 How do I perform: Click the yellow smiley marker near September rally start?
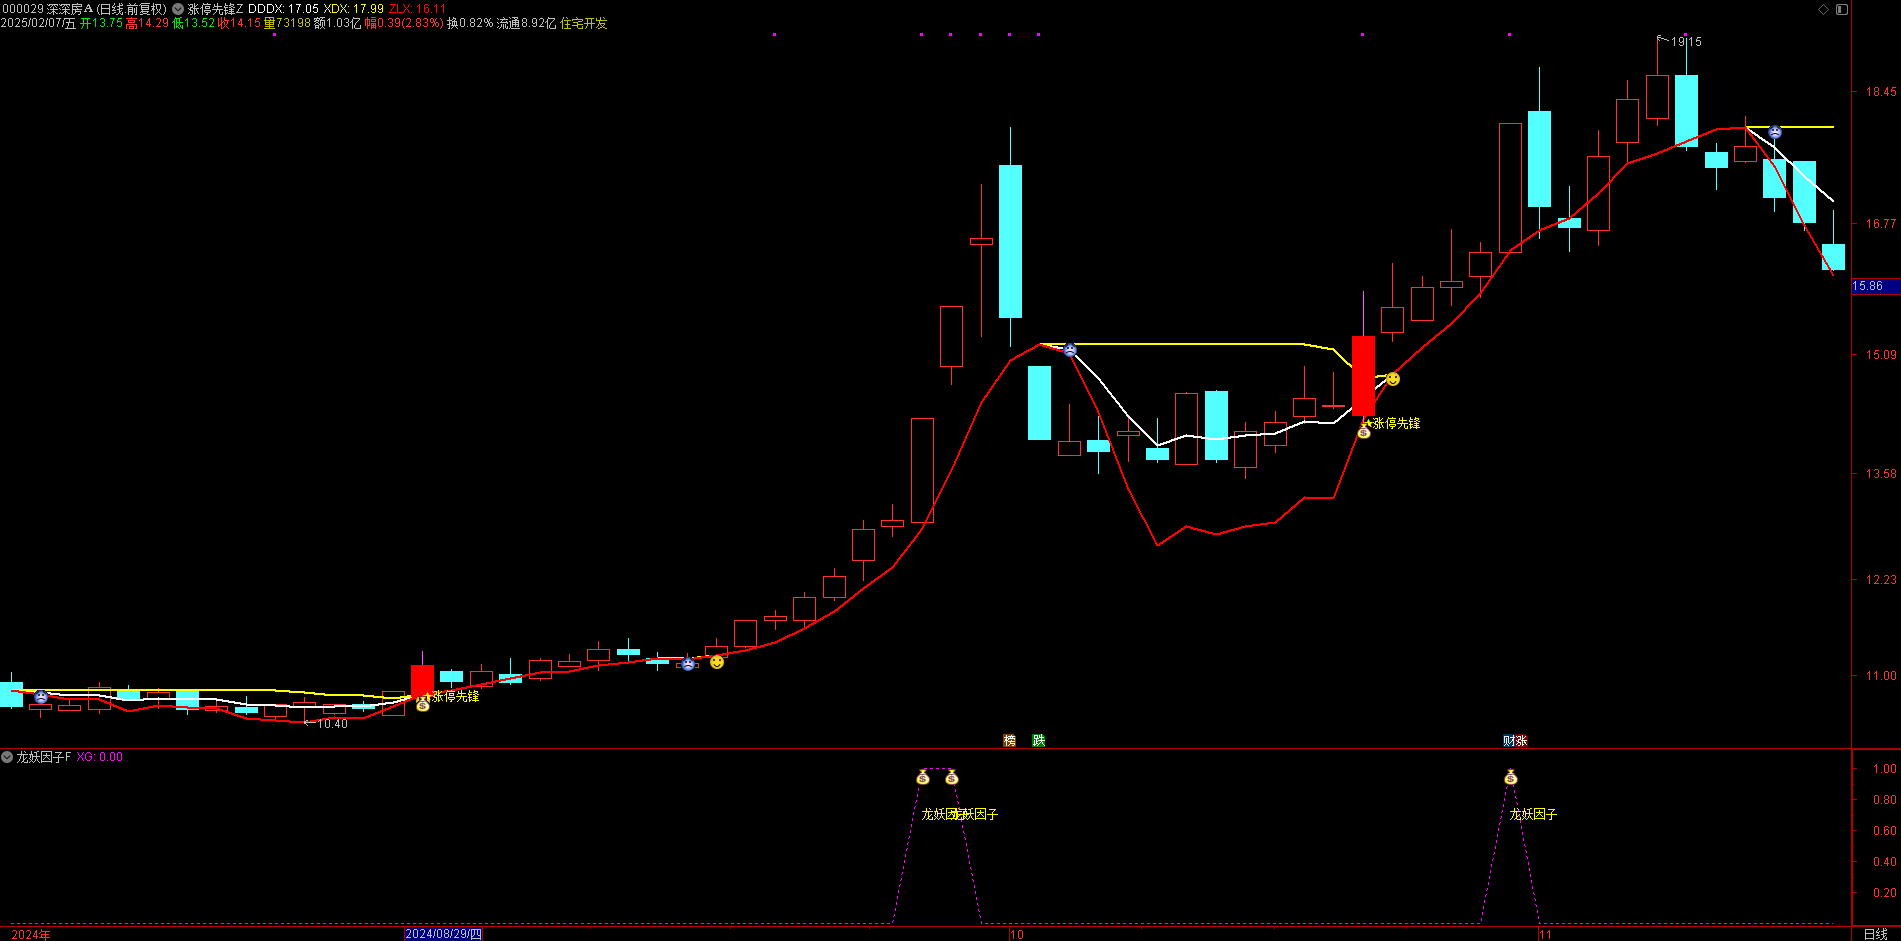717,662
